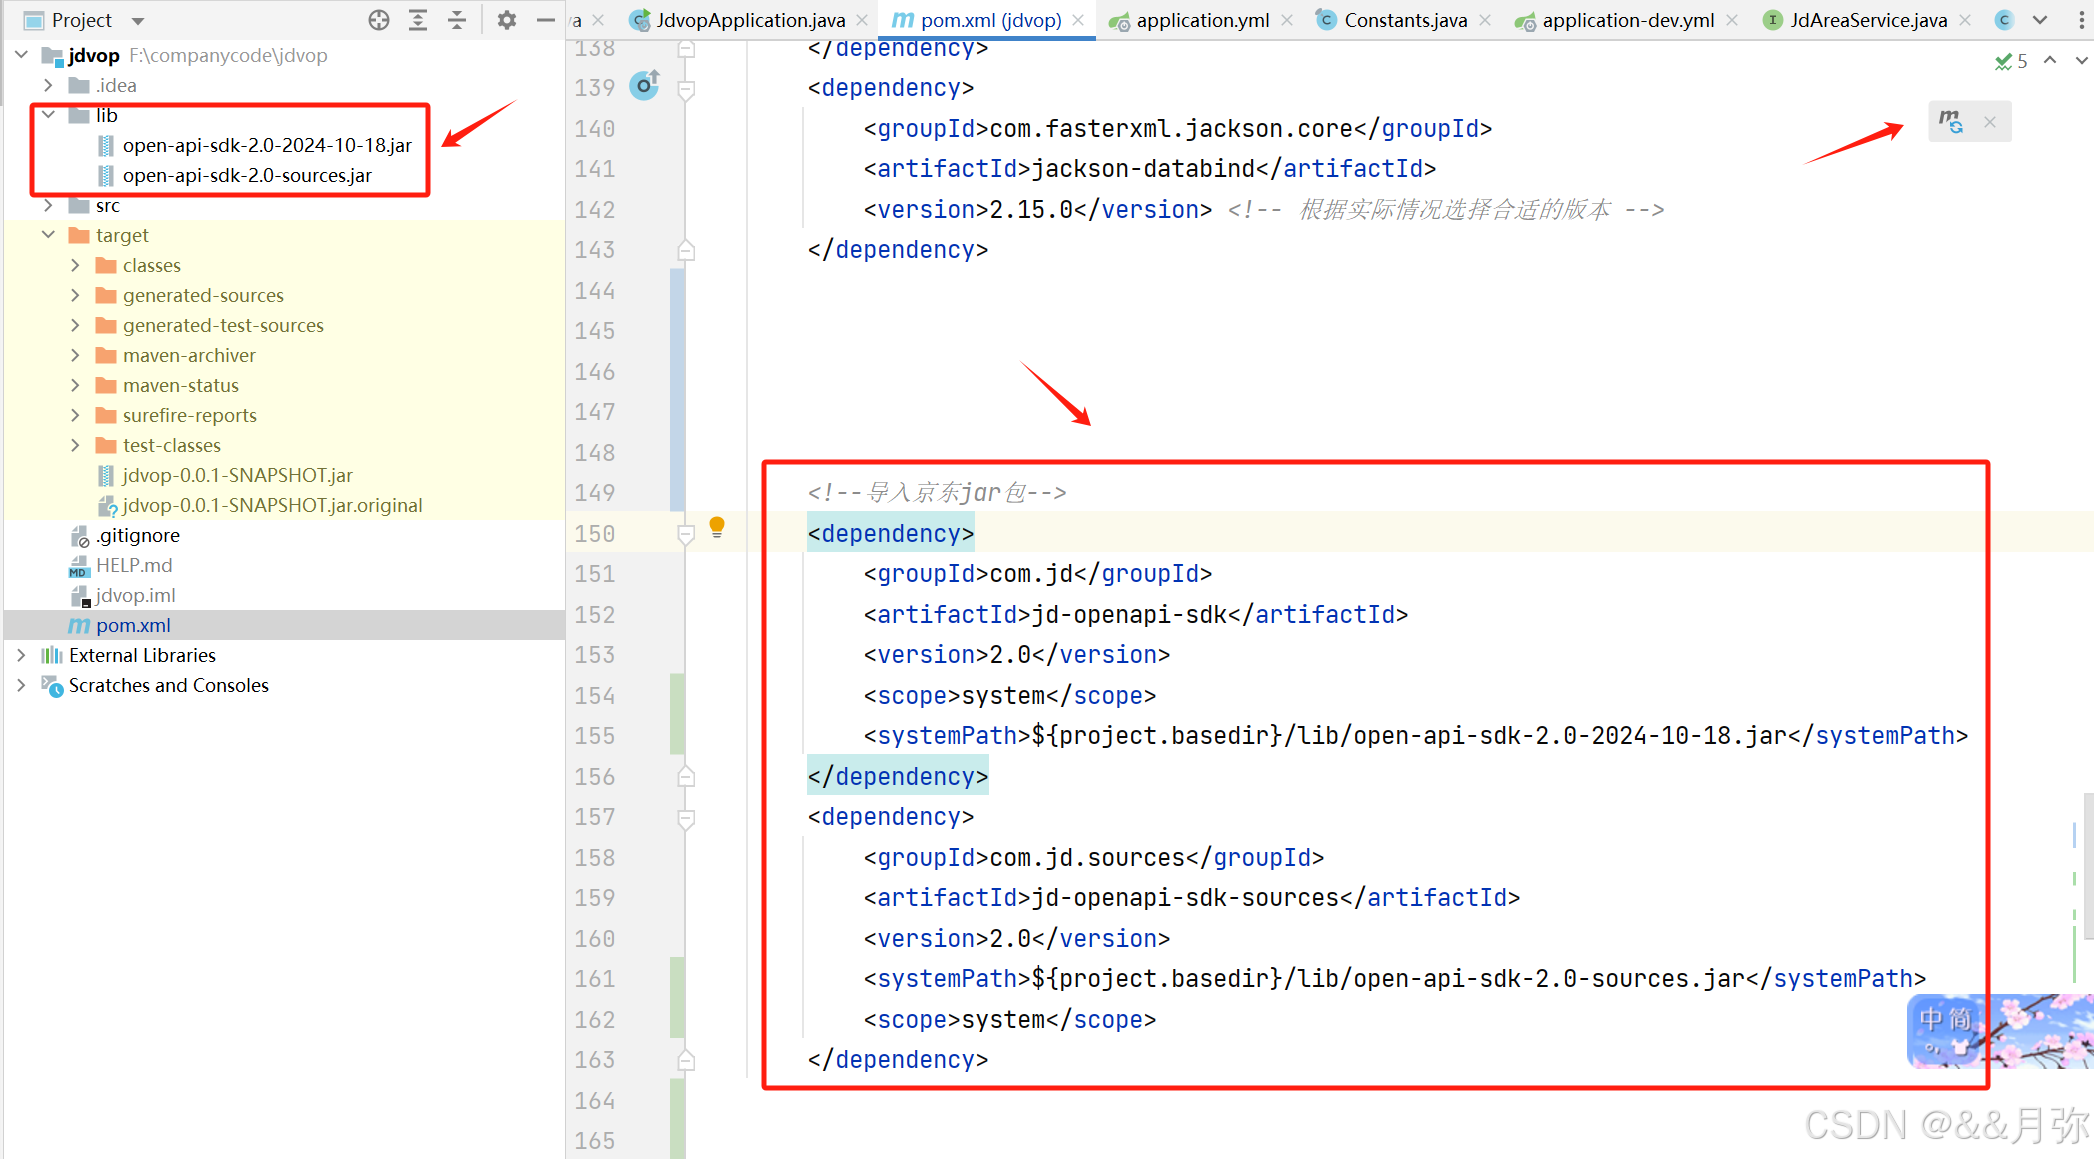Switch to application.yml tab

pos(1202,20)
